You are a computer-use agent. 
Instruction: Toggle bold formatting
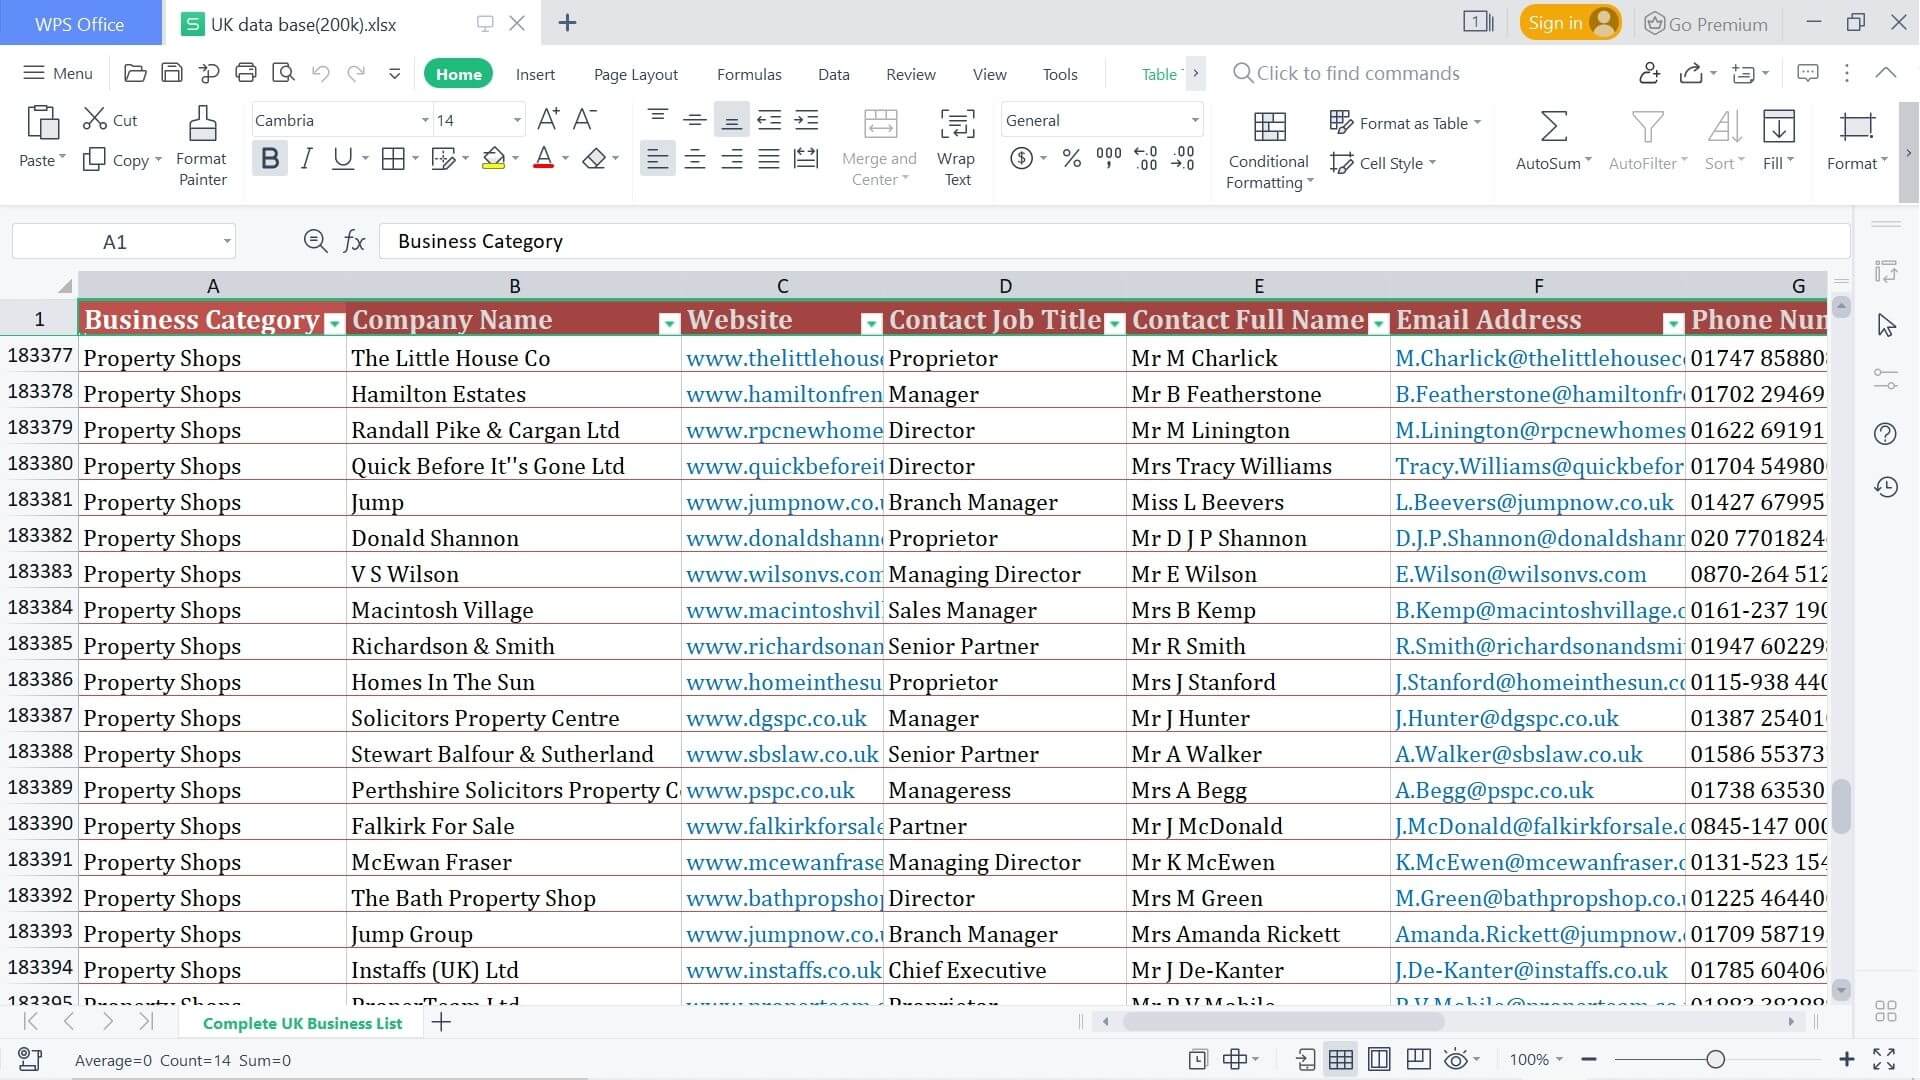coord(268,157)
